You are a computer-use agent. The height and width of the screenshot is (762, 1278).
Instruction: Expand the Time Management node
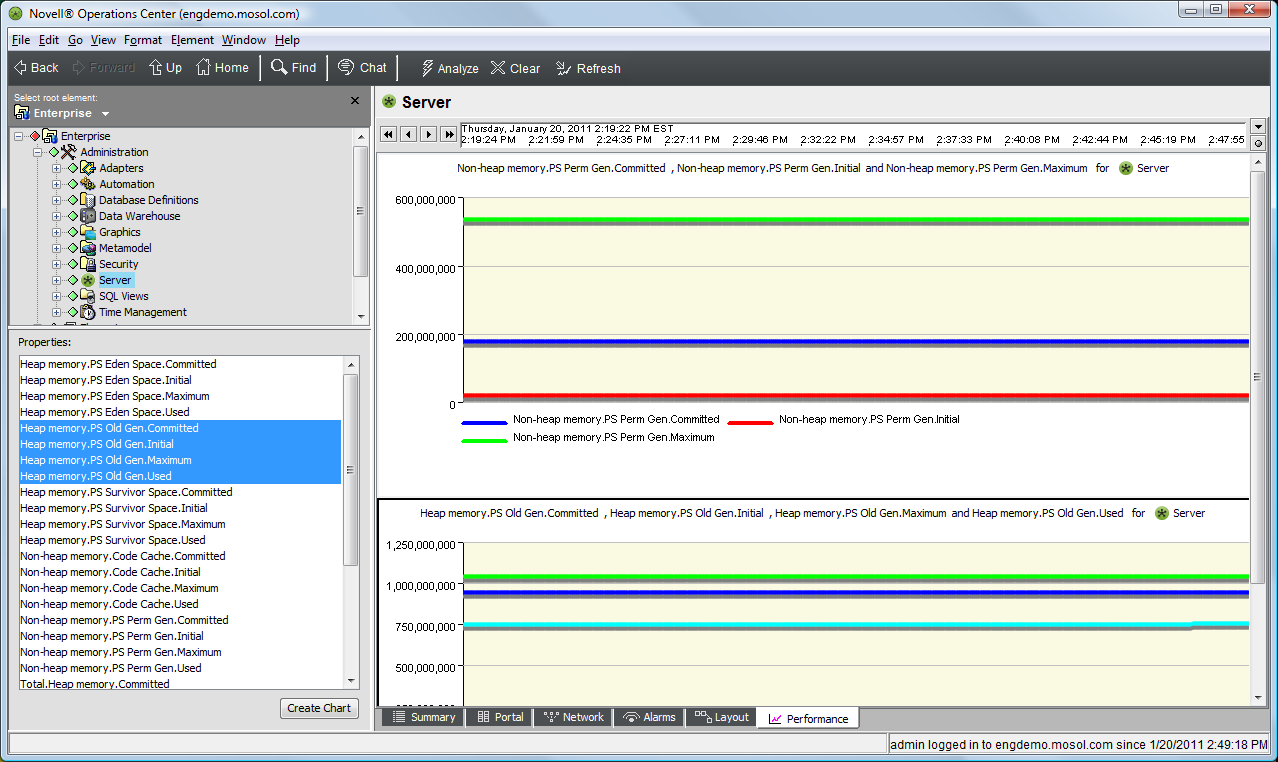pyautogui.click(x=57, y=312)
